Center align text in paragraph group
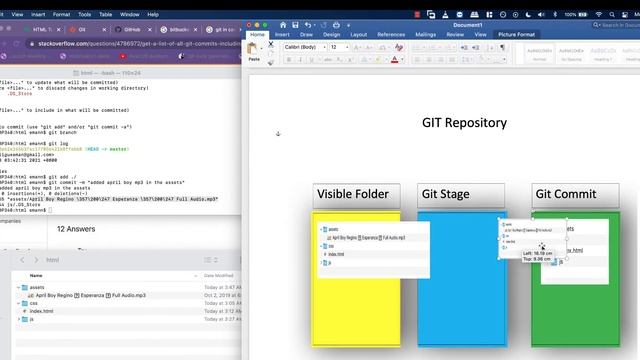 pos(429,60)
